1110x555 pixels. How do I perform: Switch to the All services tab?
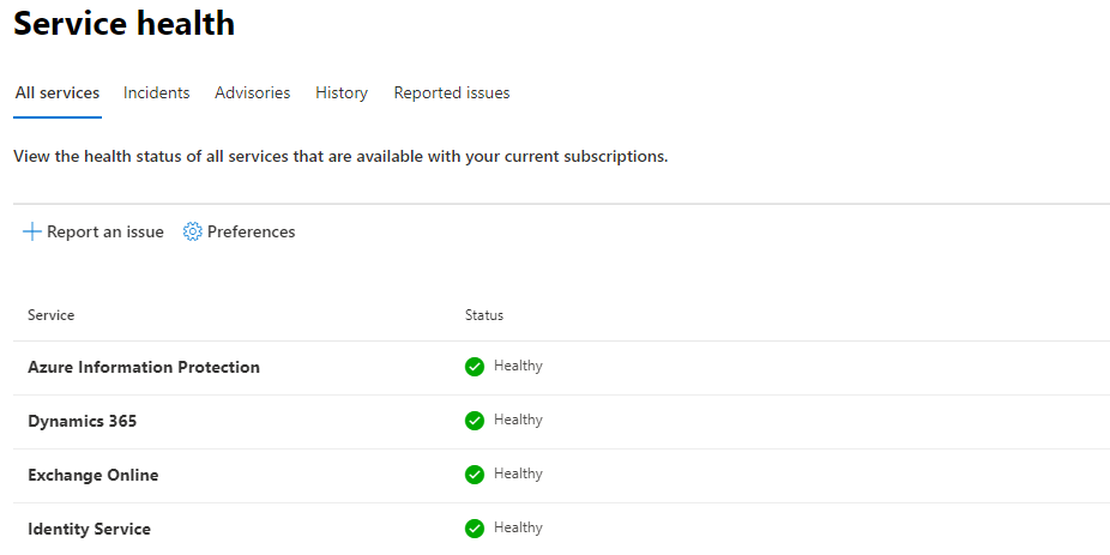[x=57, y=93]
